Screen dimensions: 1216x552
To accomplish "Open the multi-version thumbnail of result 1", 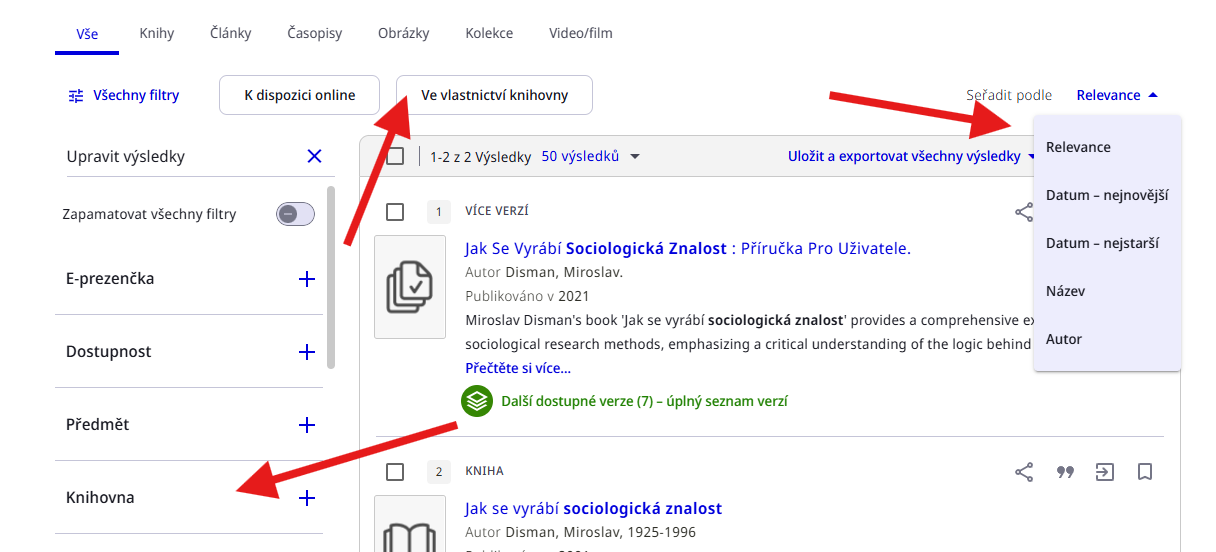I will (410, 287).
